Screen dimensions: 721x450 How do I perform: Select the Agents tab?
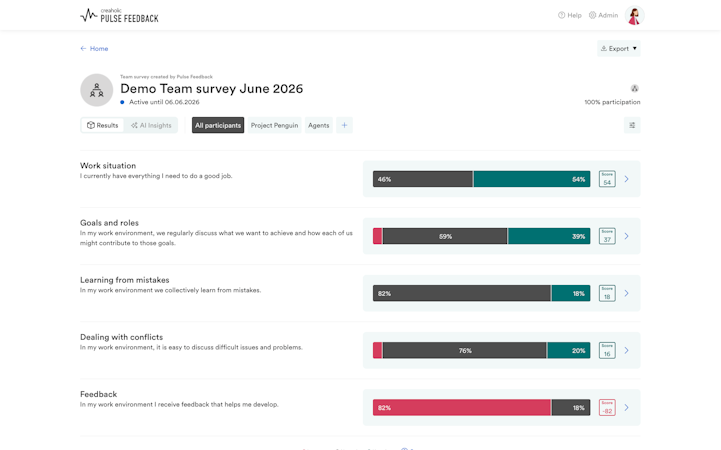(x=319, y=125)
